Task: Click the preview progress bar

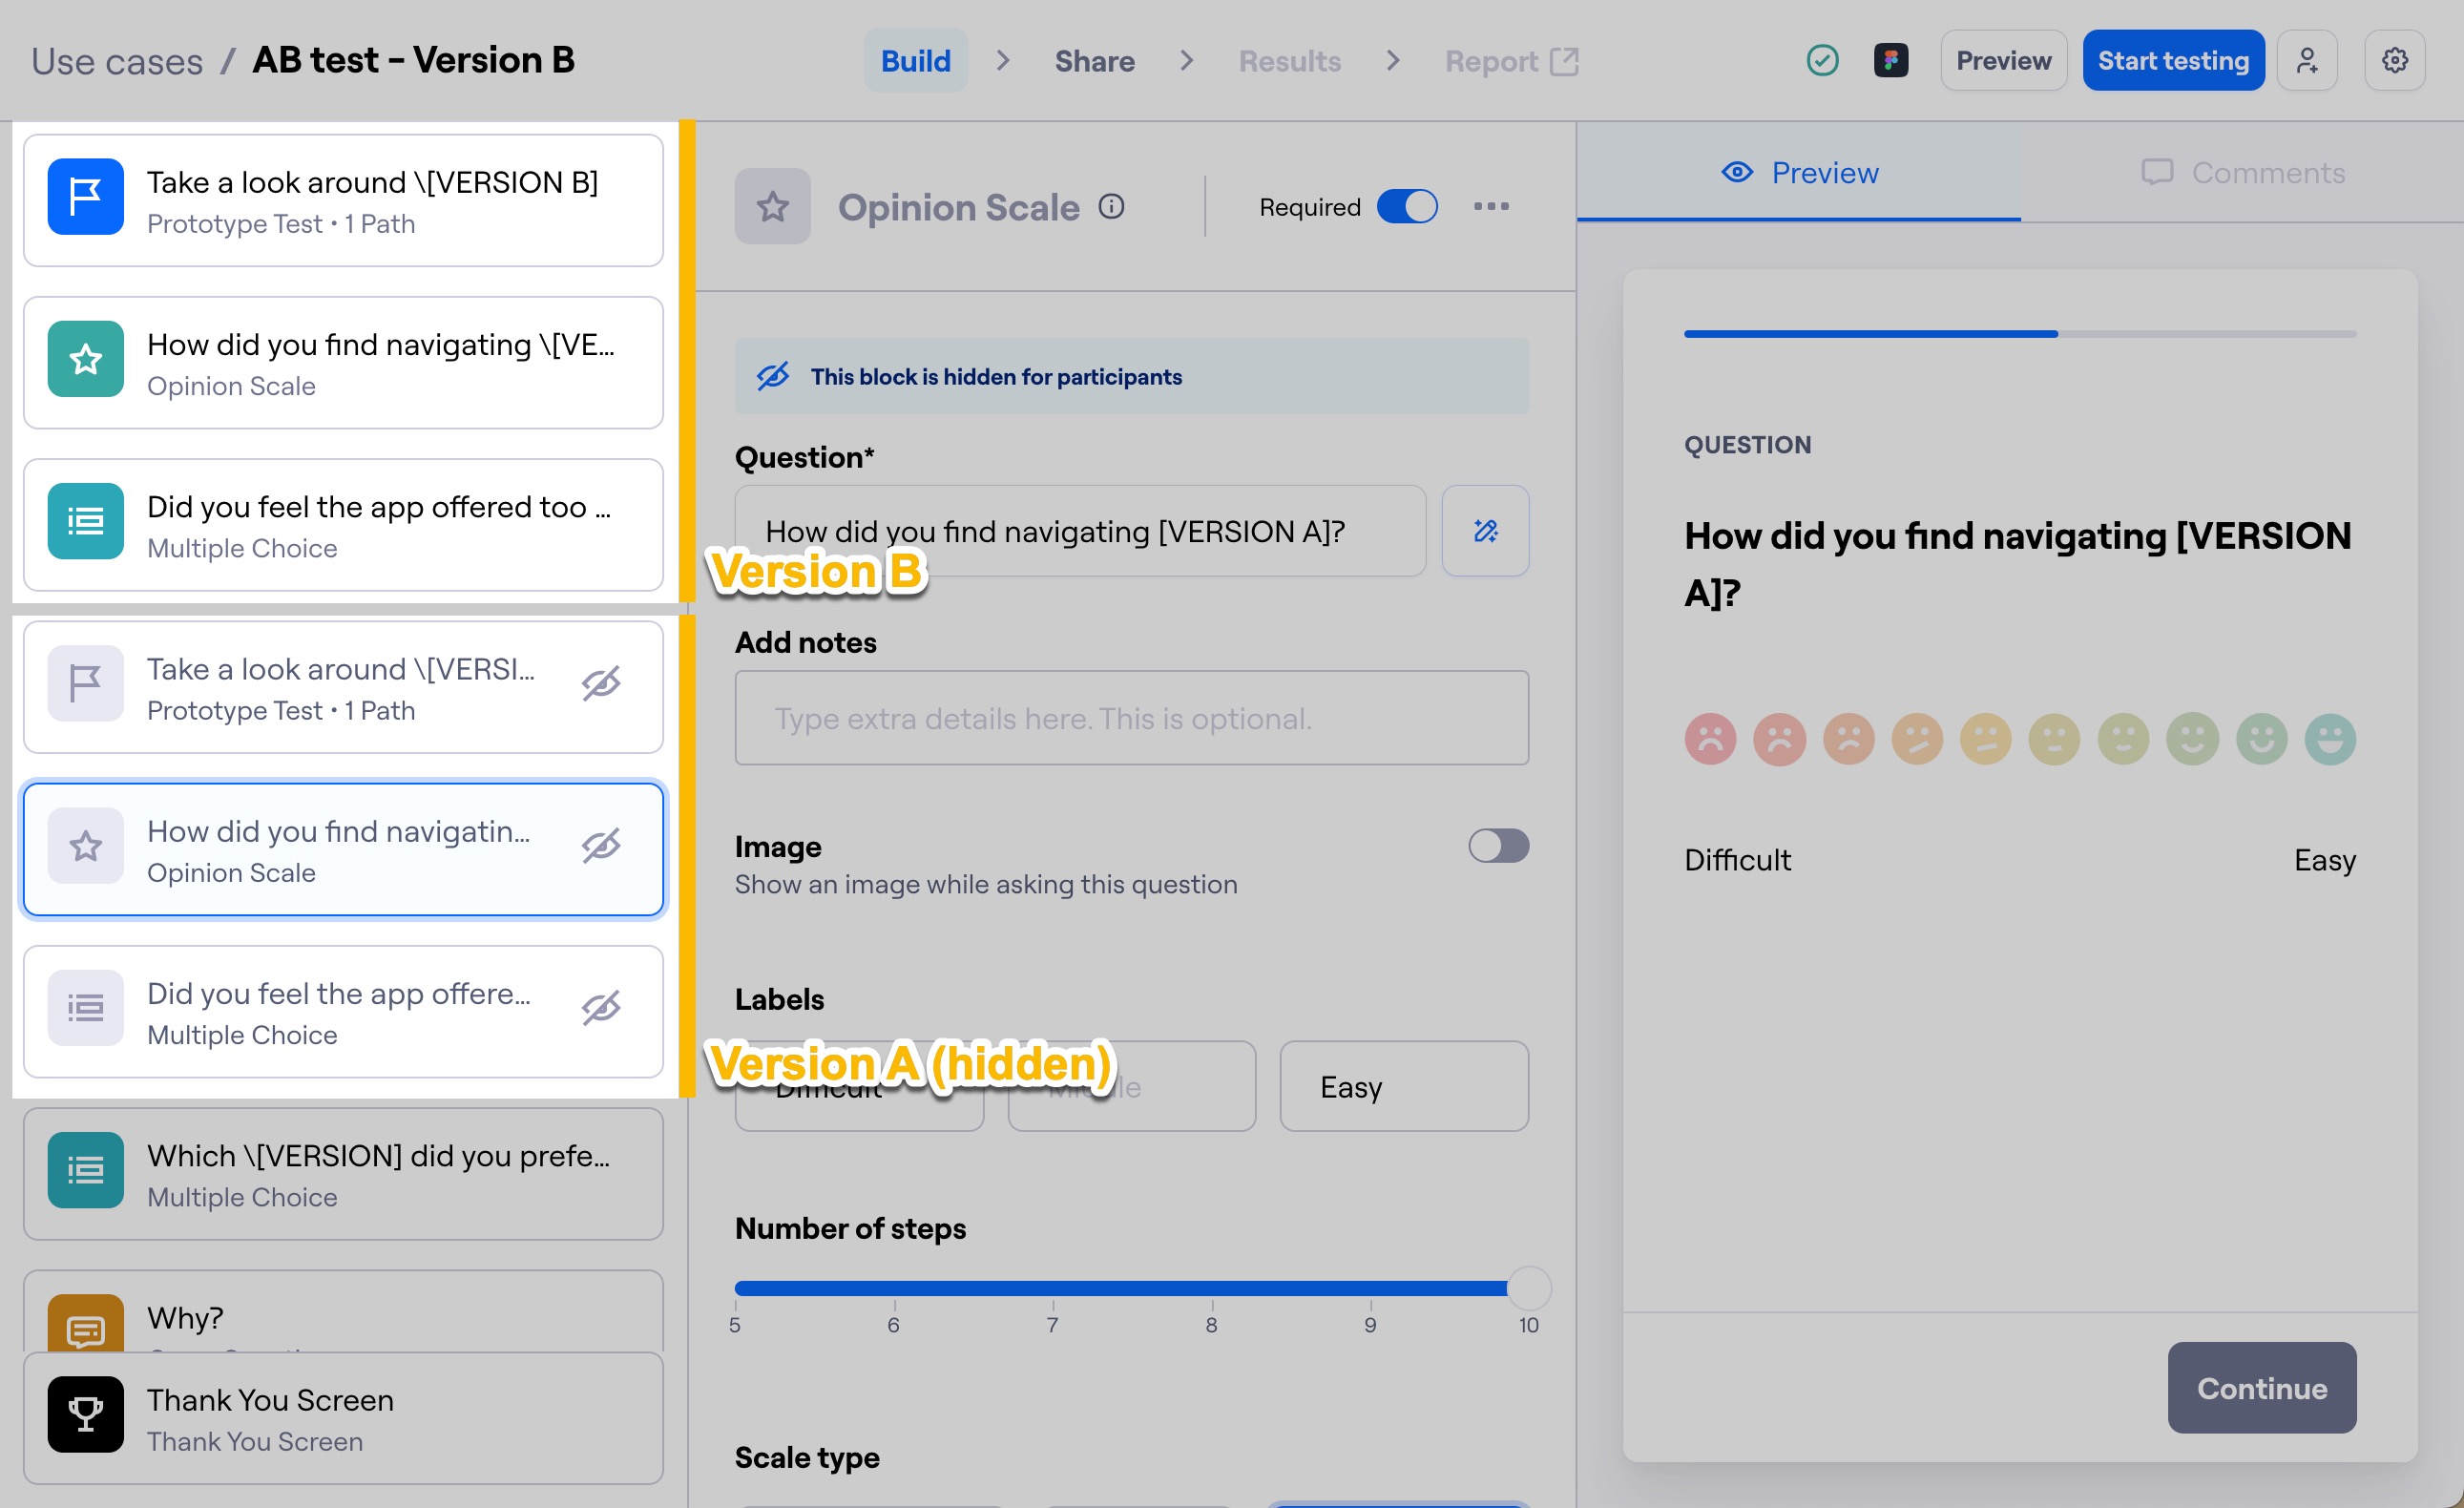Action: click(x=2020, y=334)
